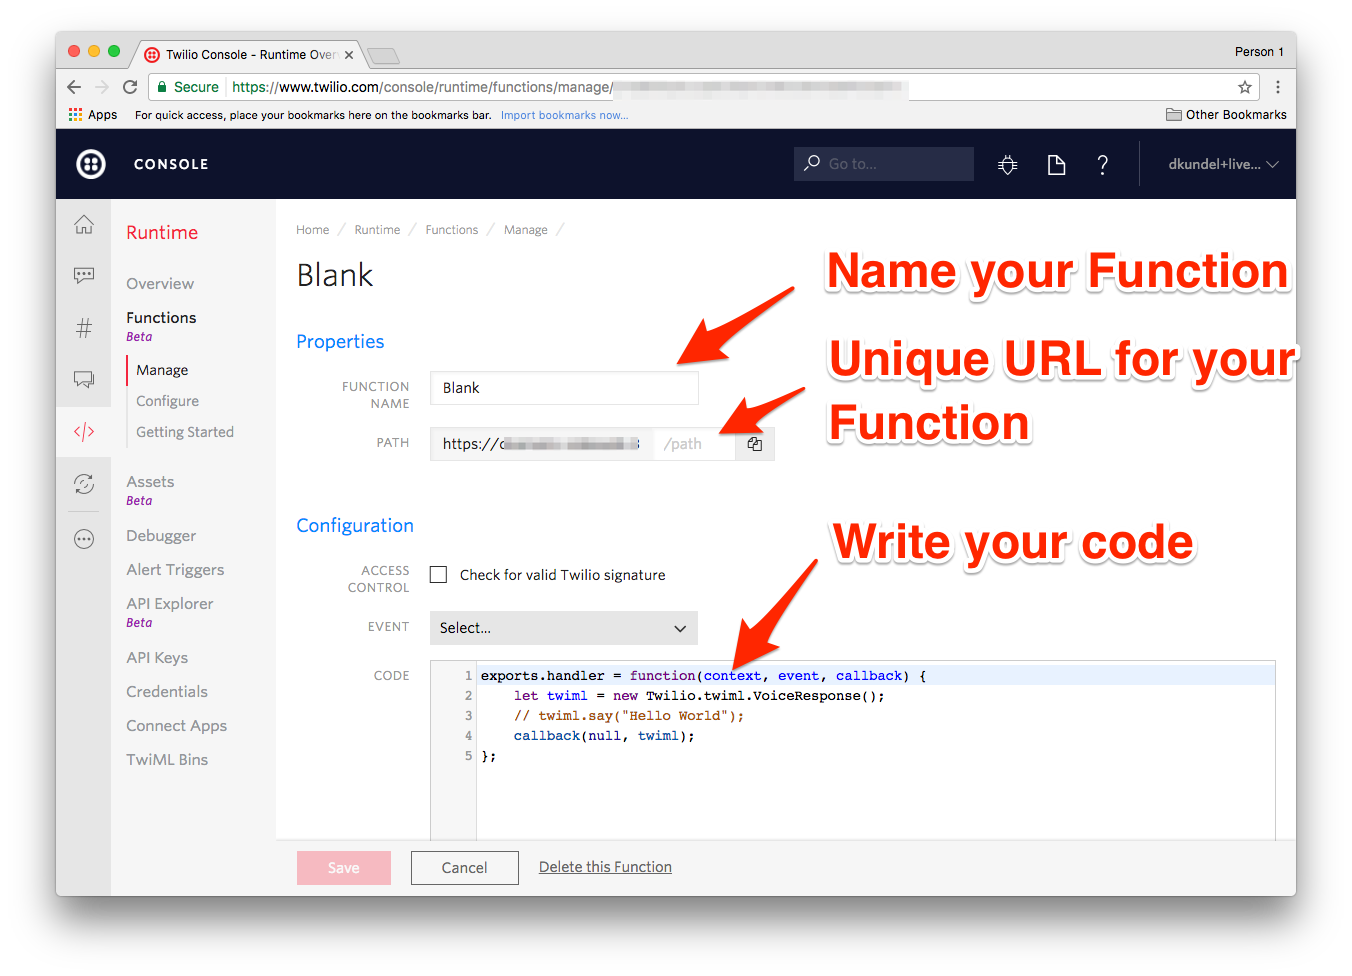This screenshot has height=976, width=1352.
Task: Click the Save button
Action: coord(344,868)
